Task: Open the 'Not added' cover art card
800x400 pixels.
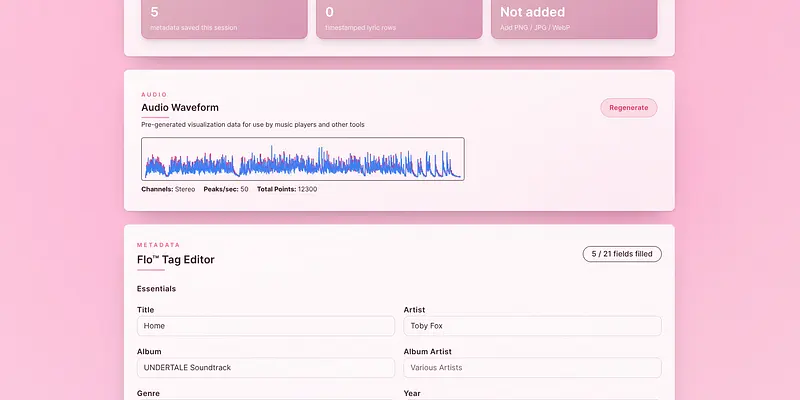Action: coord(573,18)
